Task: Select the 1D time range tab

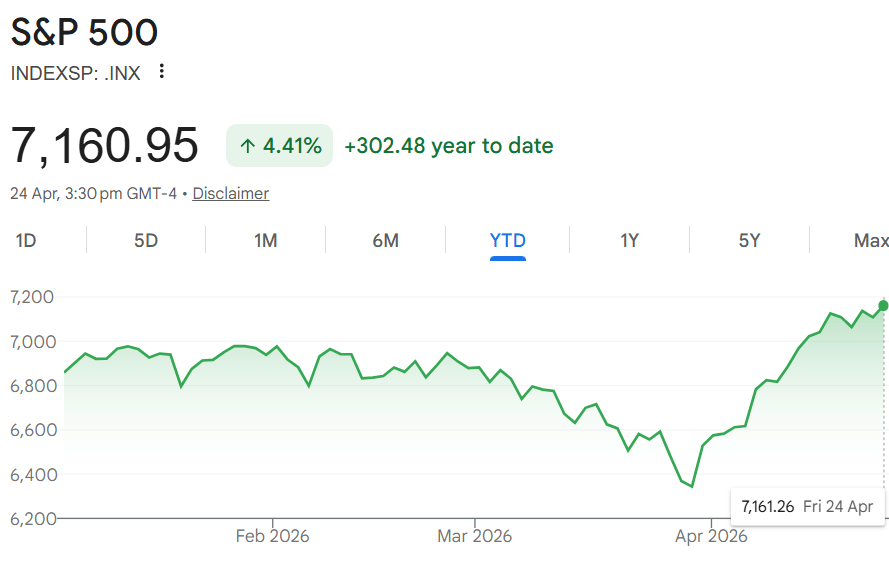Action: [27, 240]
